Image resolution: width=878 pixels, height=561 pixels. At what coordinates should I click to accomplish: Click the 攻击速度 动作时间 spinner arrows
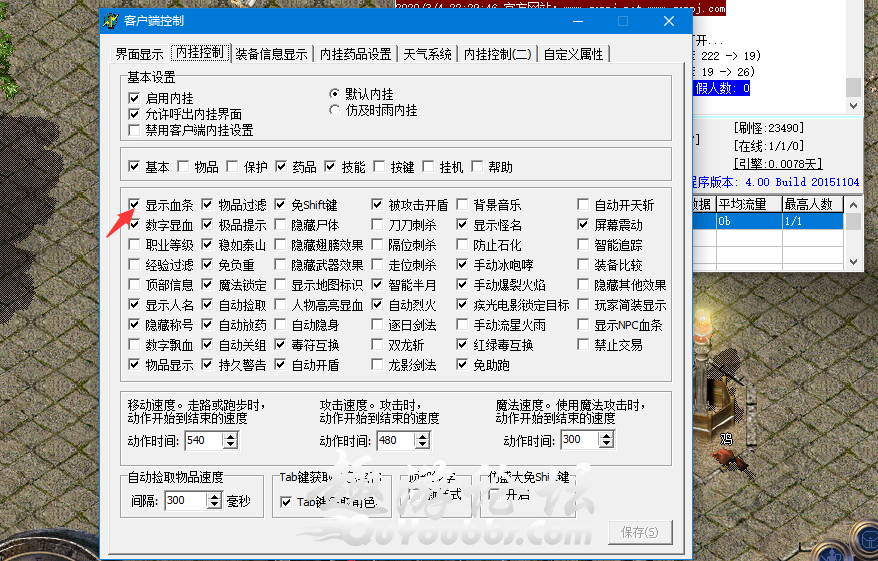424,441
